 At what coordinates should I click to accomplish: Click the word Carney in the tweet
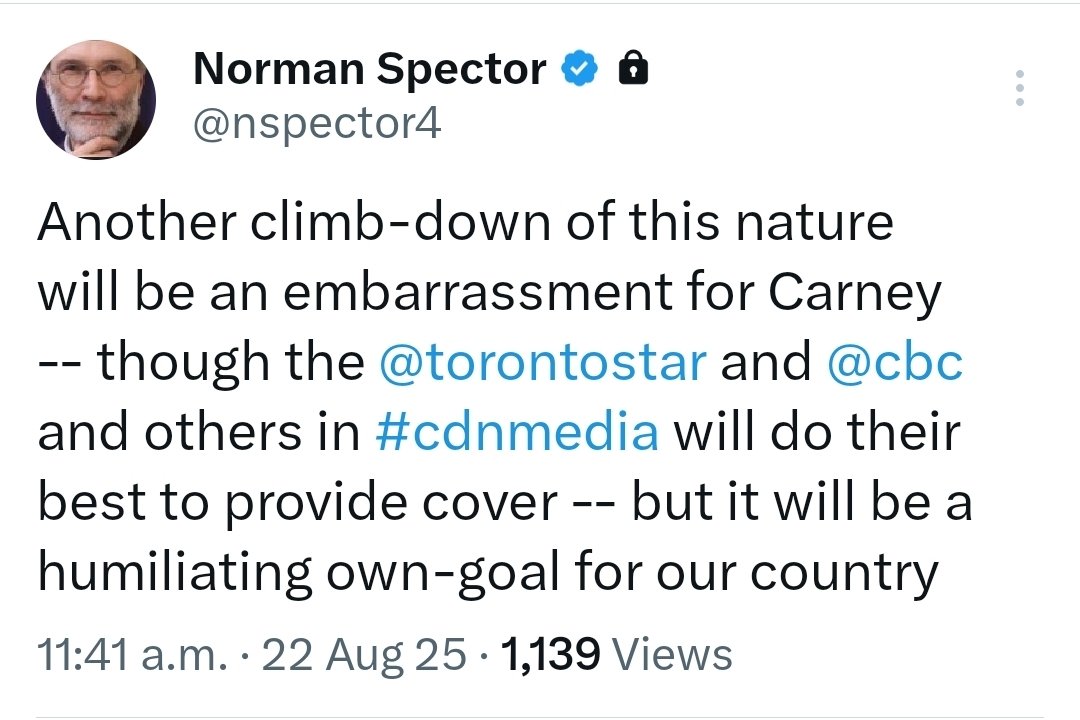point(855,294)
